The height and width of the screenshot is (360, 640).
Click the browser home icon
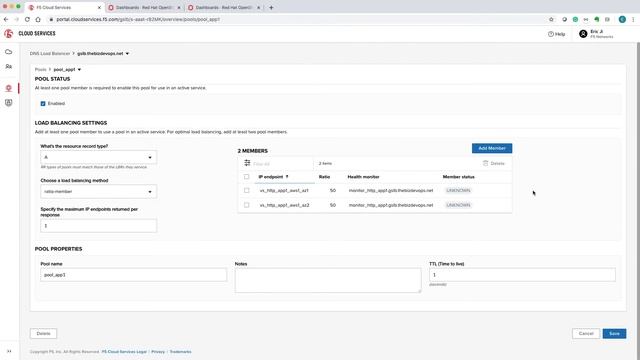[x=38, y=19]
